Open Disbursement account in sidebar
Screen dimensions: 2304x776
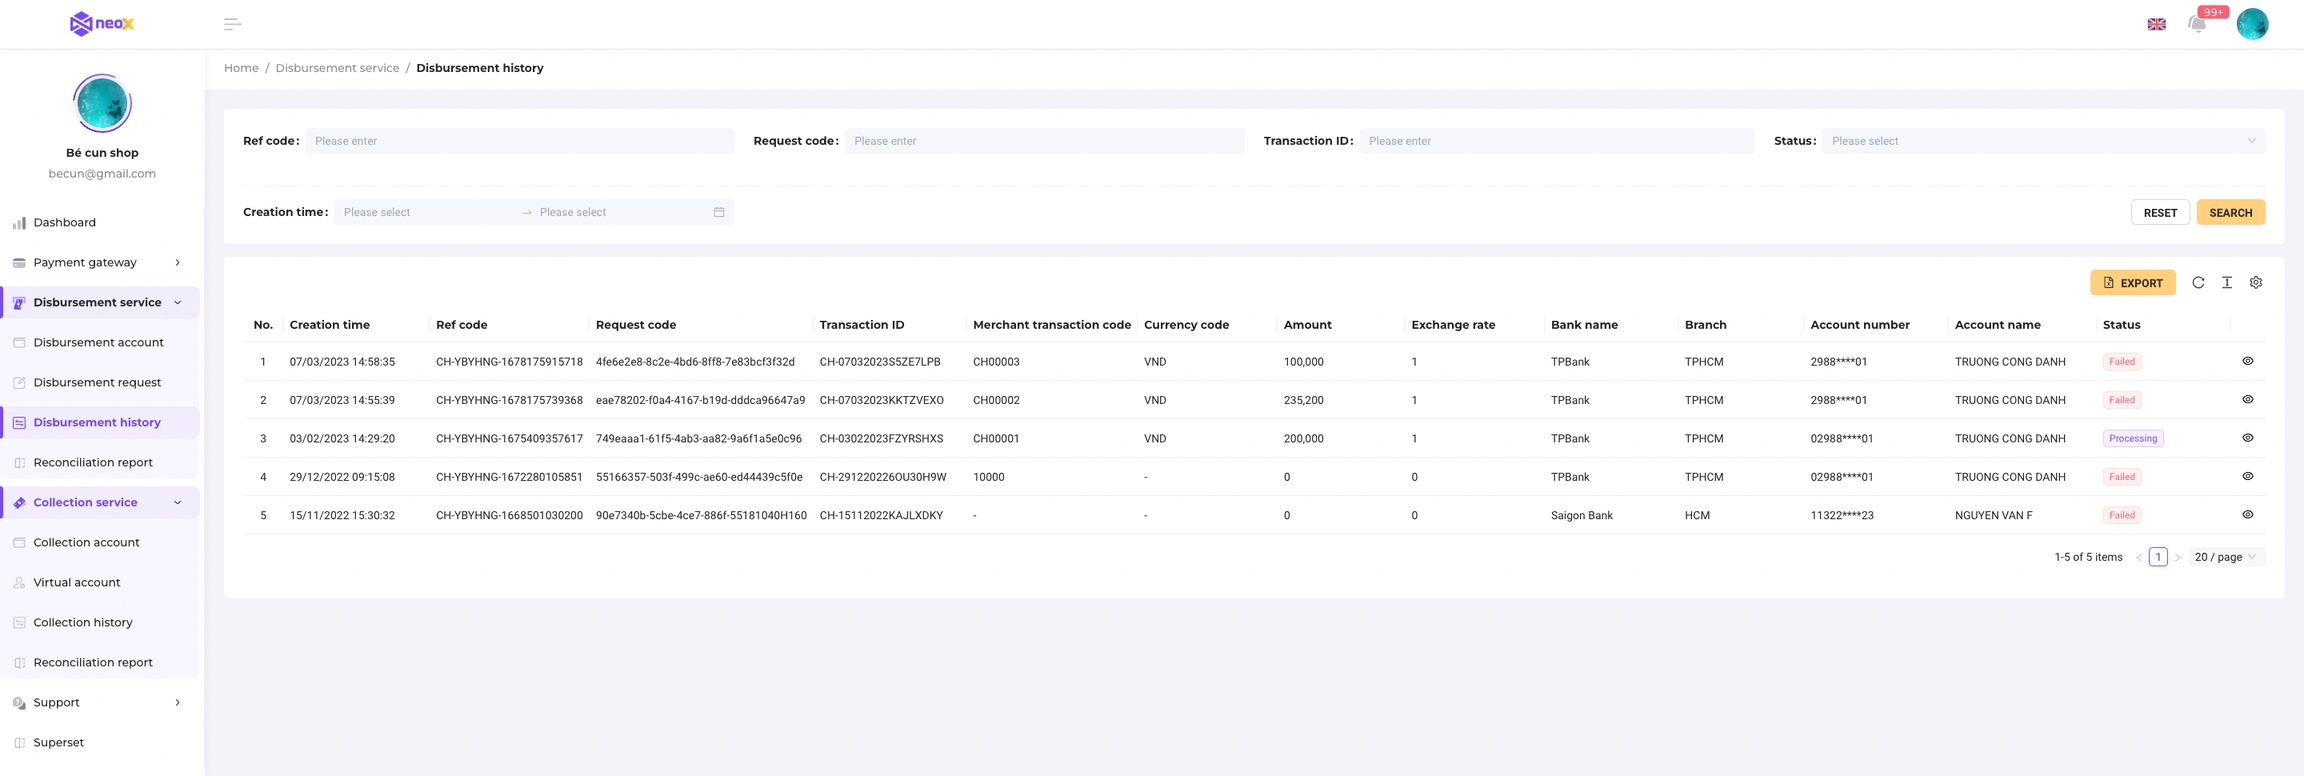click(98, 342)
